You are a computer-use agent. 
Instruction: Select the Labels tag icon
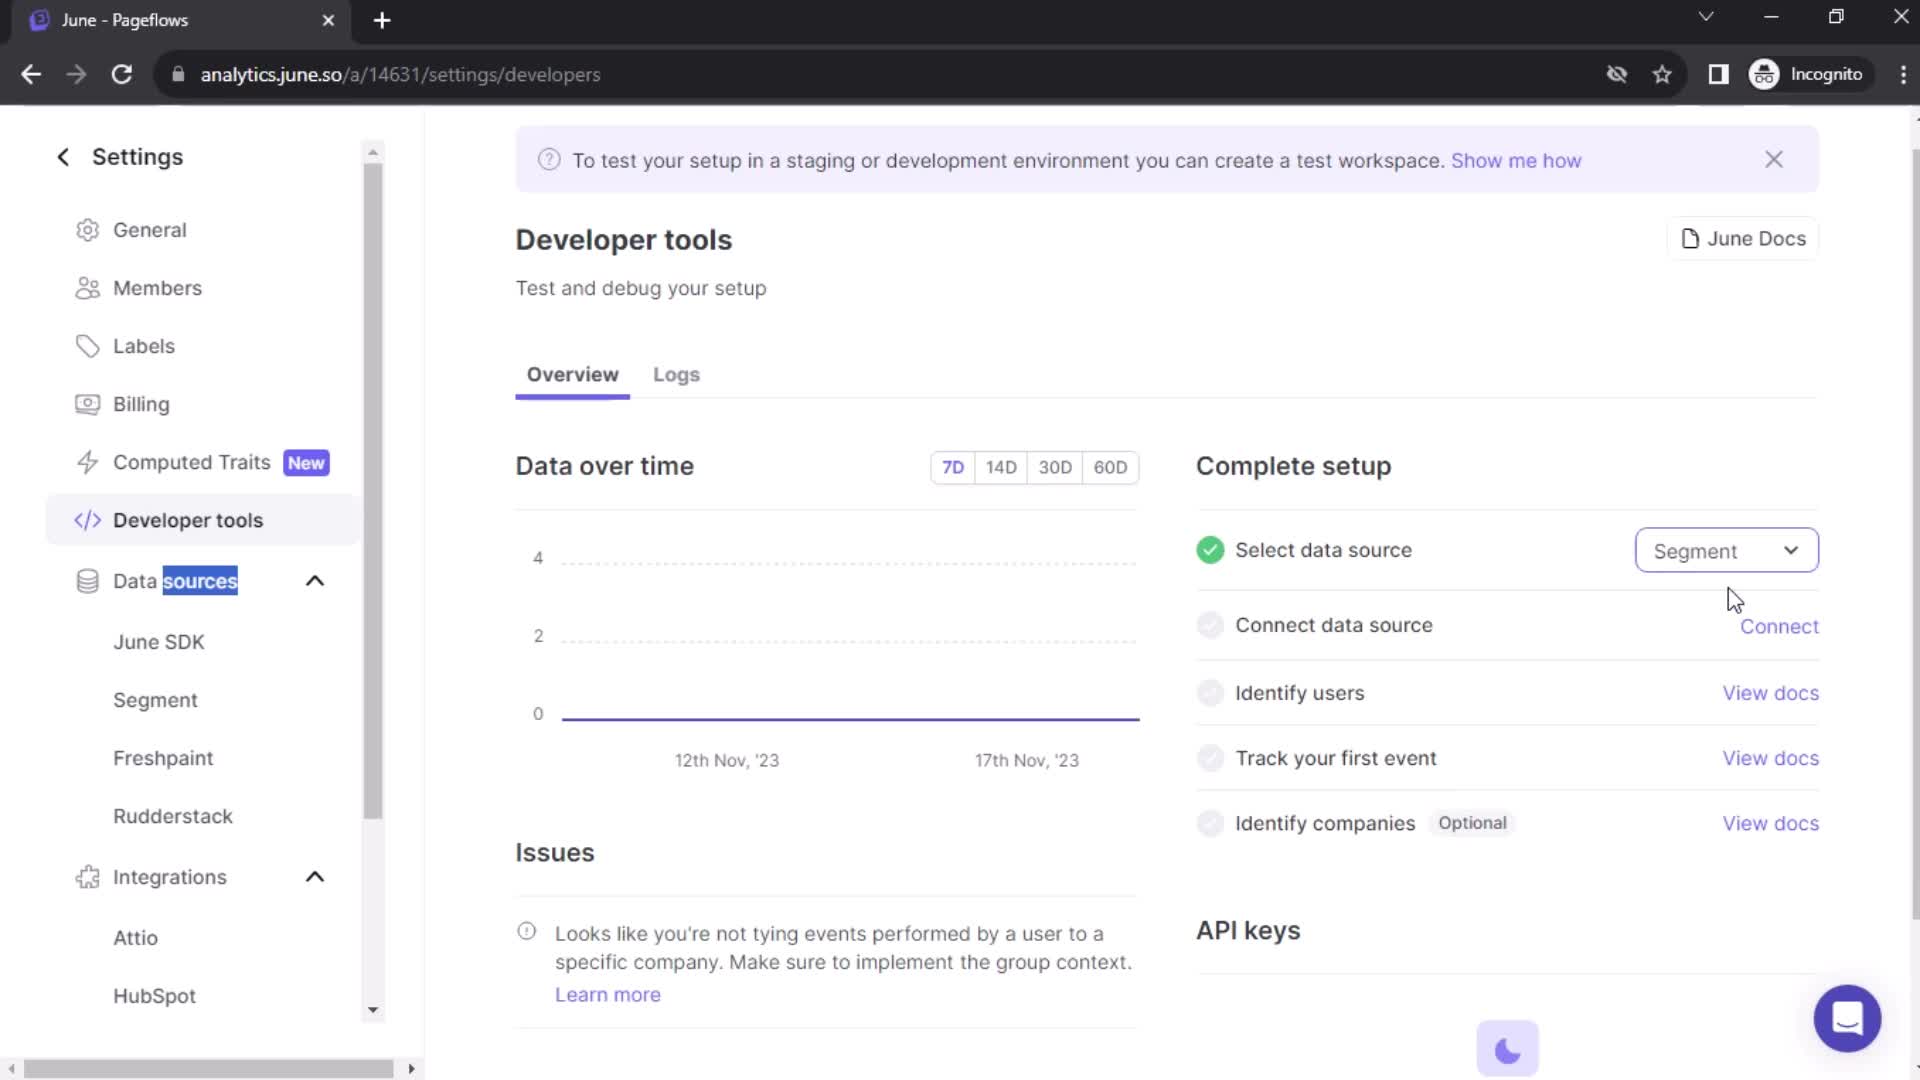pos(88,346)
